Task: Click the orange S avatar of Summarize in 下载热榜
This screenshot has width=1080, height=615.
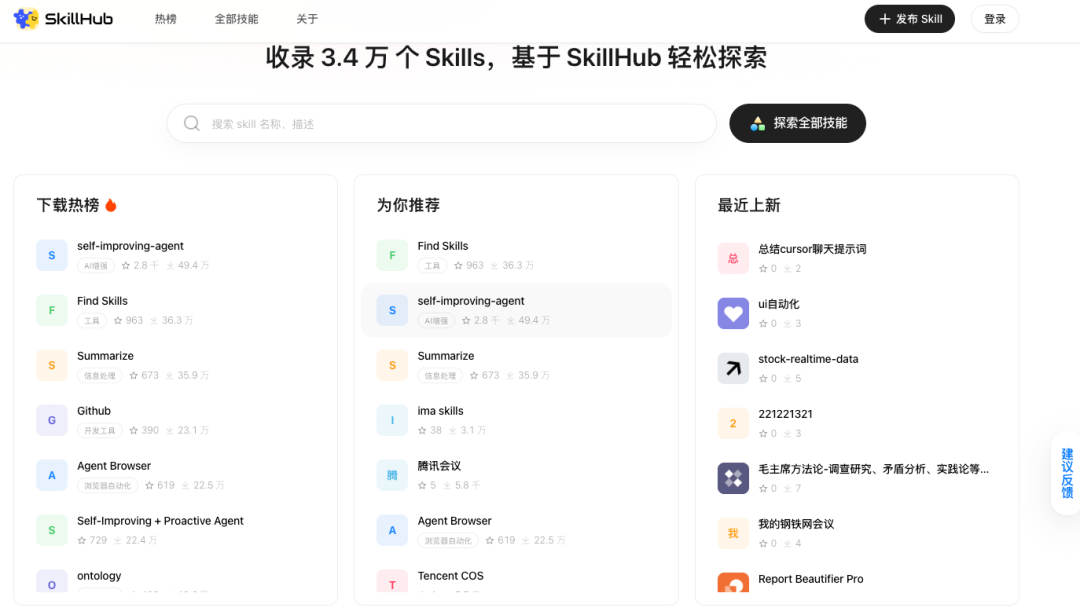Action: (52, 365)
